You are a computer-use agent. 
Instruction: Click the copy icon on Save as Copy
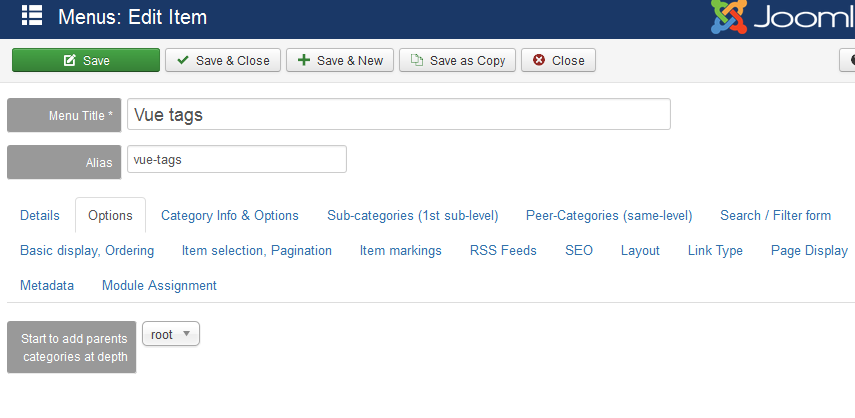417,60
